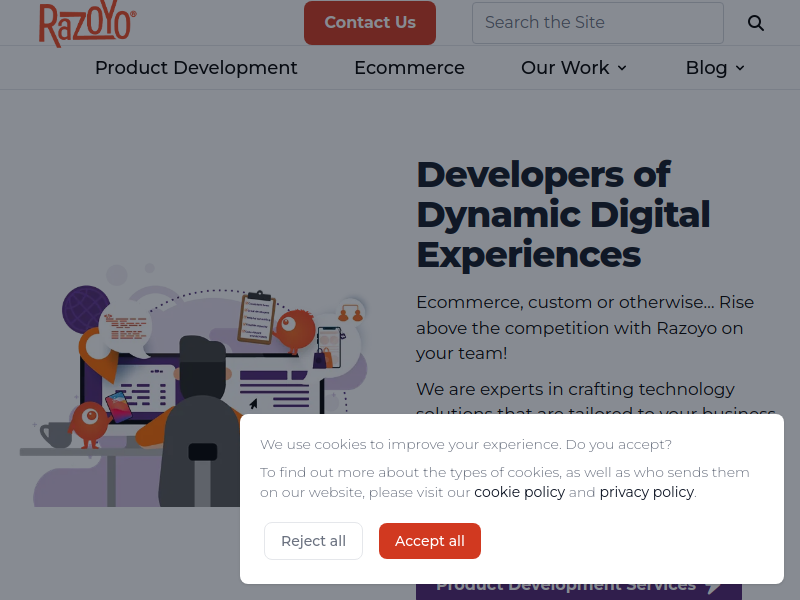The image size is (800, 600).
Task: Click the hero developer illustration
Action: click(x=194, y=385)
